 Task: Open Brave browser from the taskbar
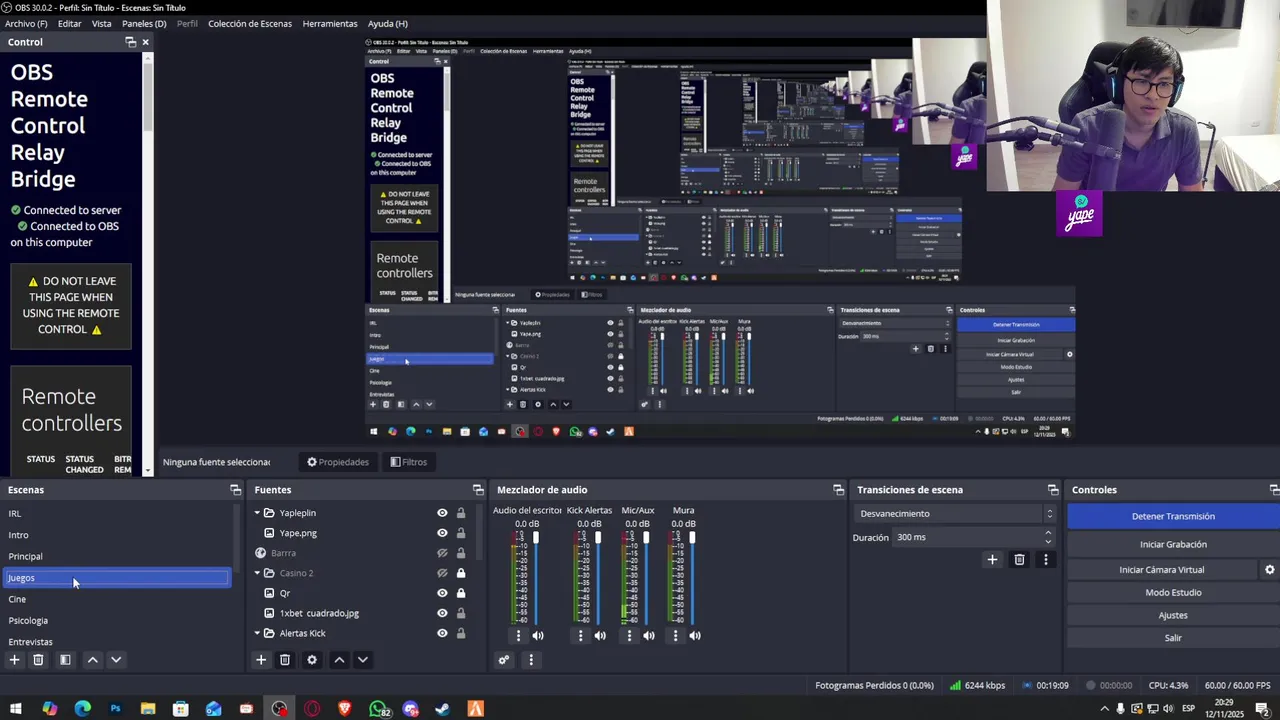point(345,709)
